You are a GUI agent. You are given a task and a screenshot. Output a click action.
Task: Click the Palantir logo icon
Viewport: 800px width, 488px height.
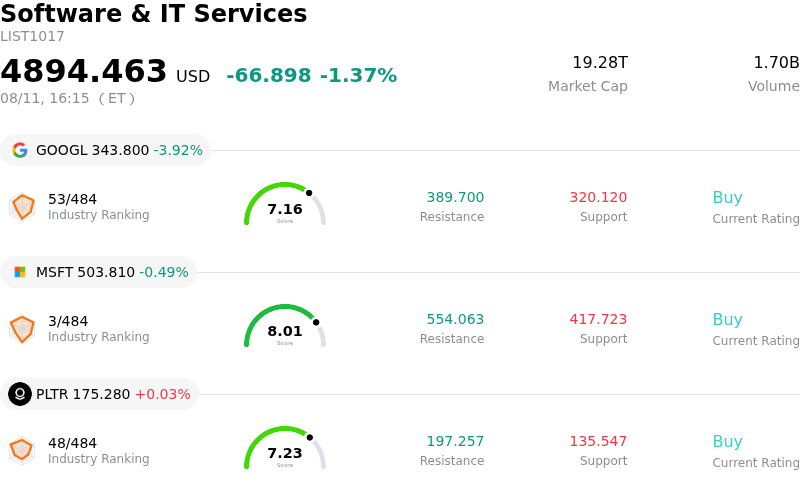[20, 394]
